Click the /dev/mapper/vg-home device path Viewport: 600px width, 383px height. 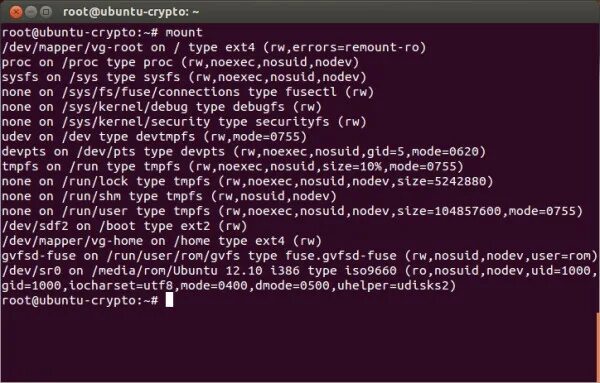coord(72,241)
